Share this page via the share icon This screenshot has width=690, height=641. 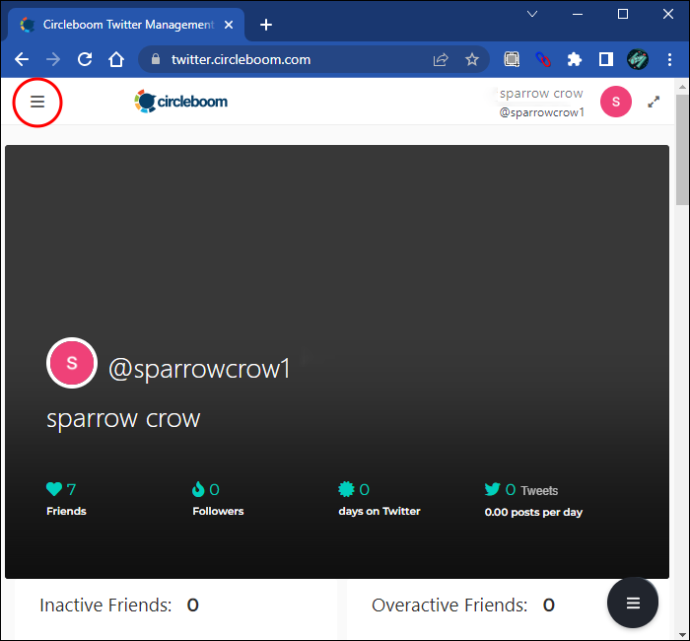(440, 59)
